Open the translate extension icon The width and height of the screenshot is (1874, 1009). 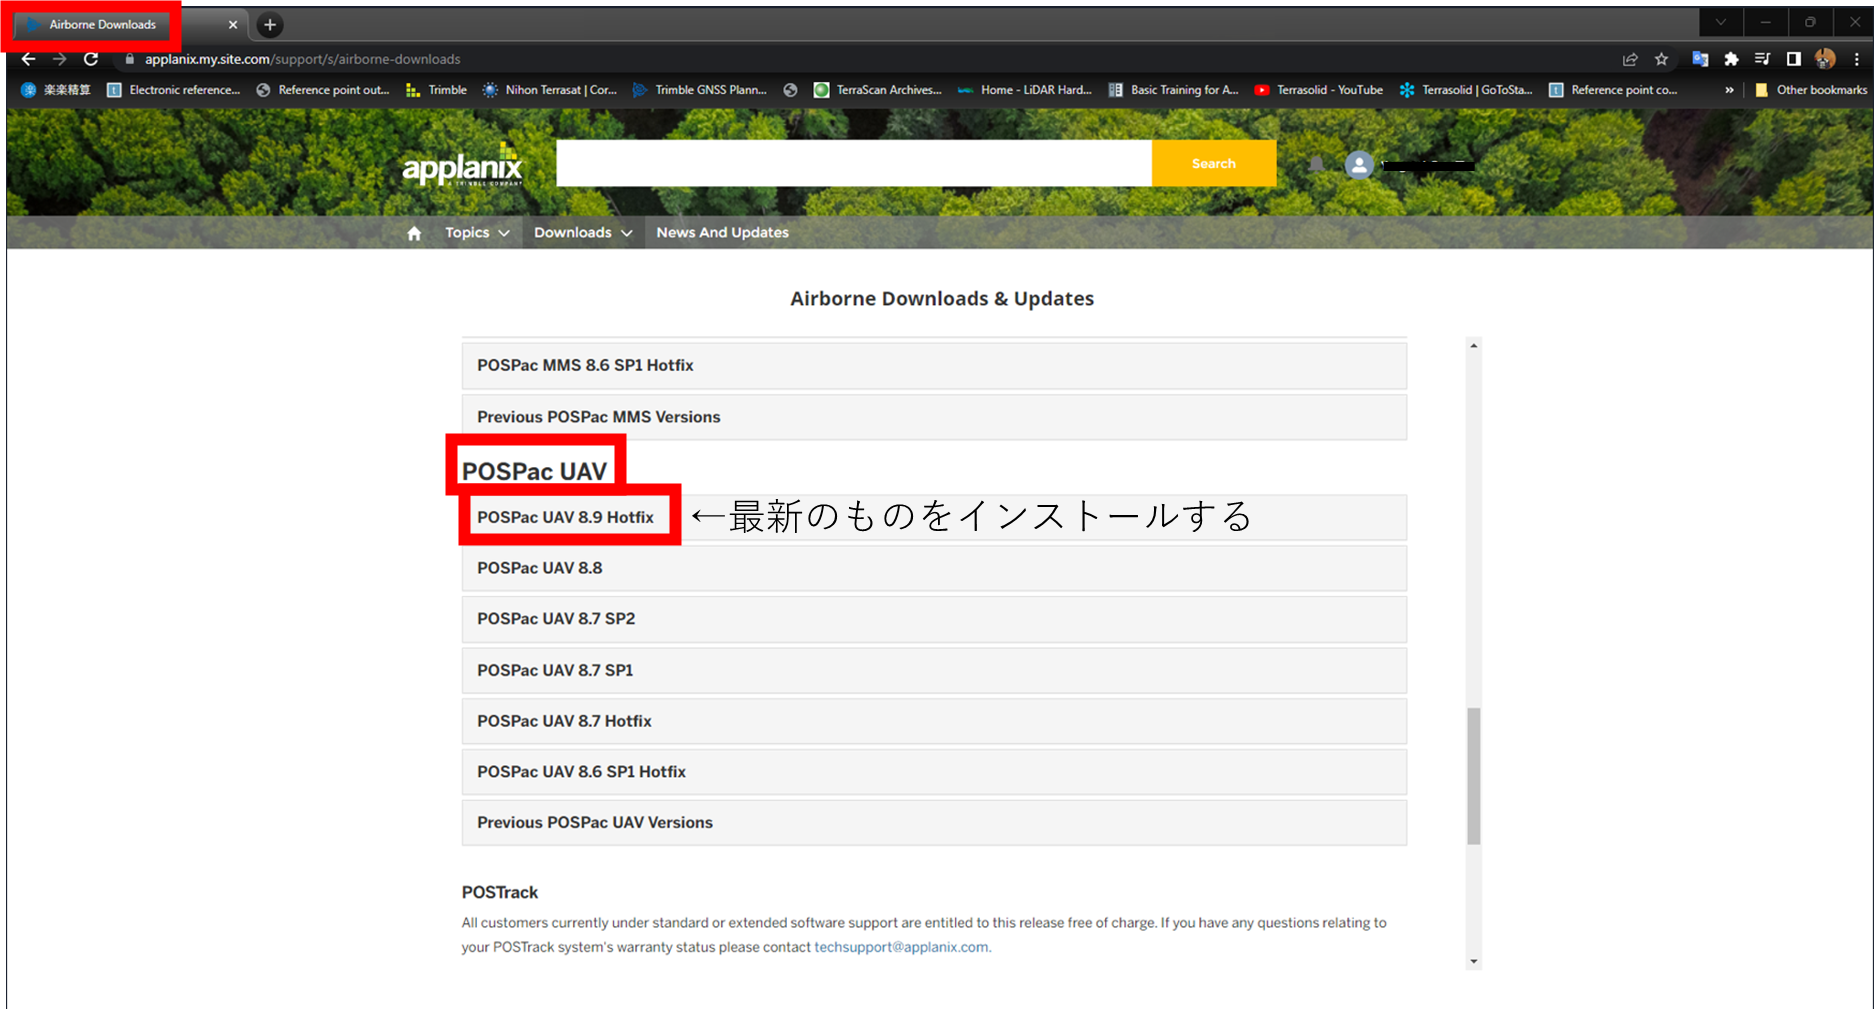coord(1700,59)
